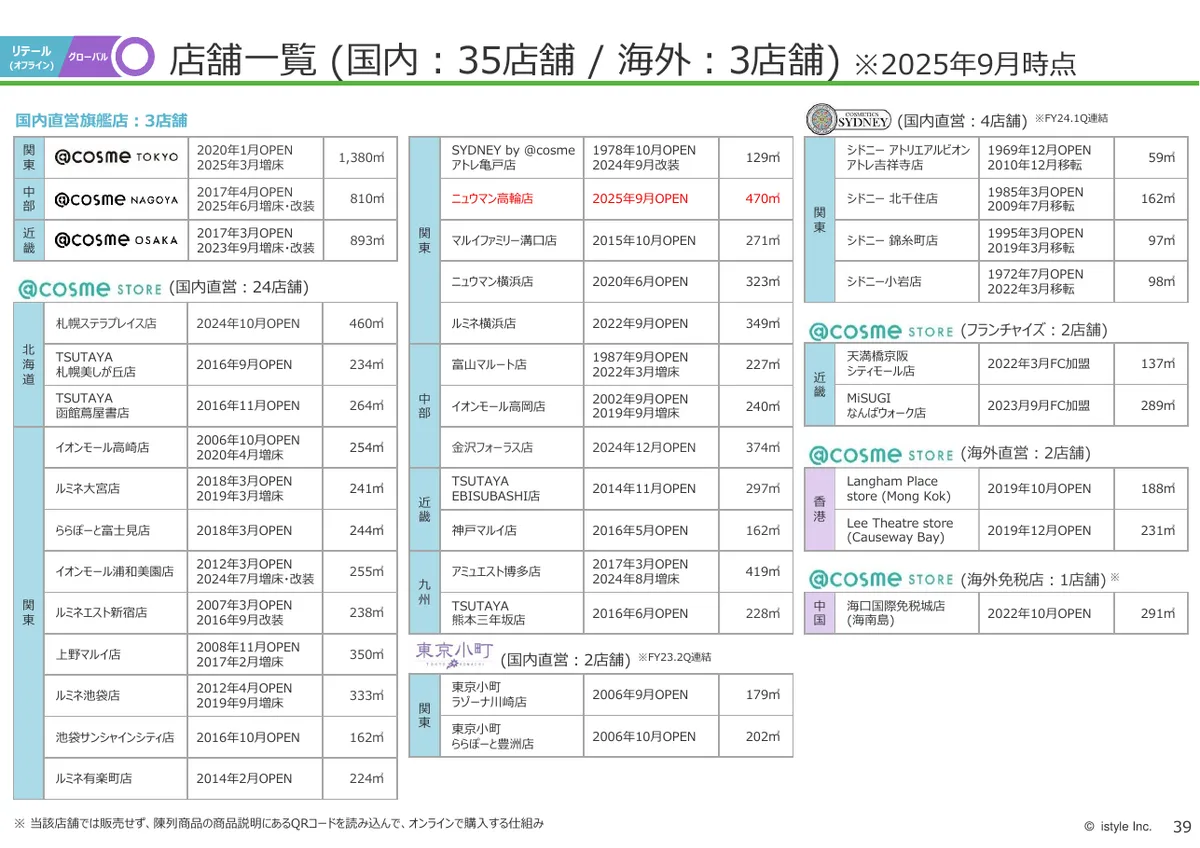
Task: Select the 富山マルート店 cell
Action: tap(511, 365)
